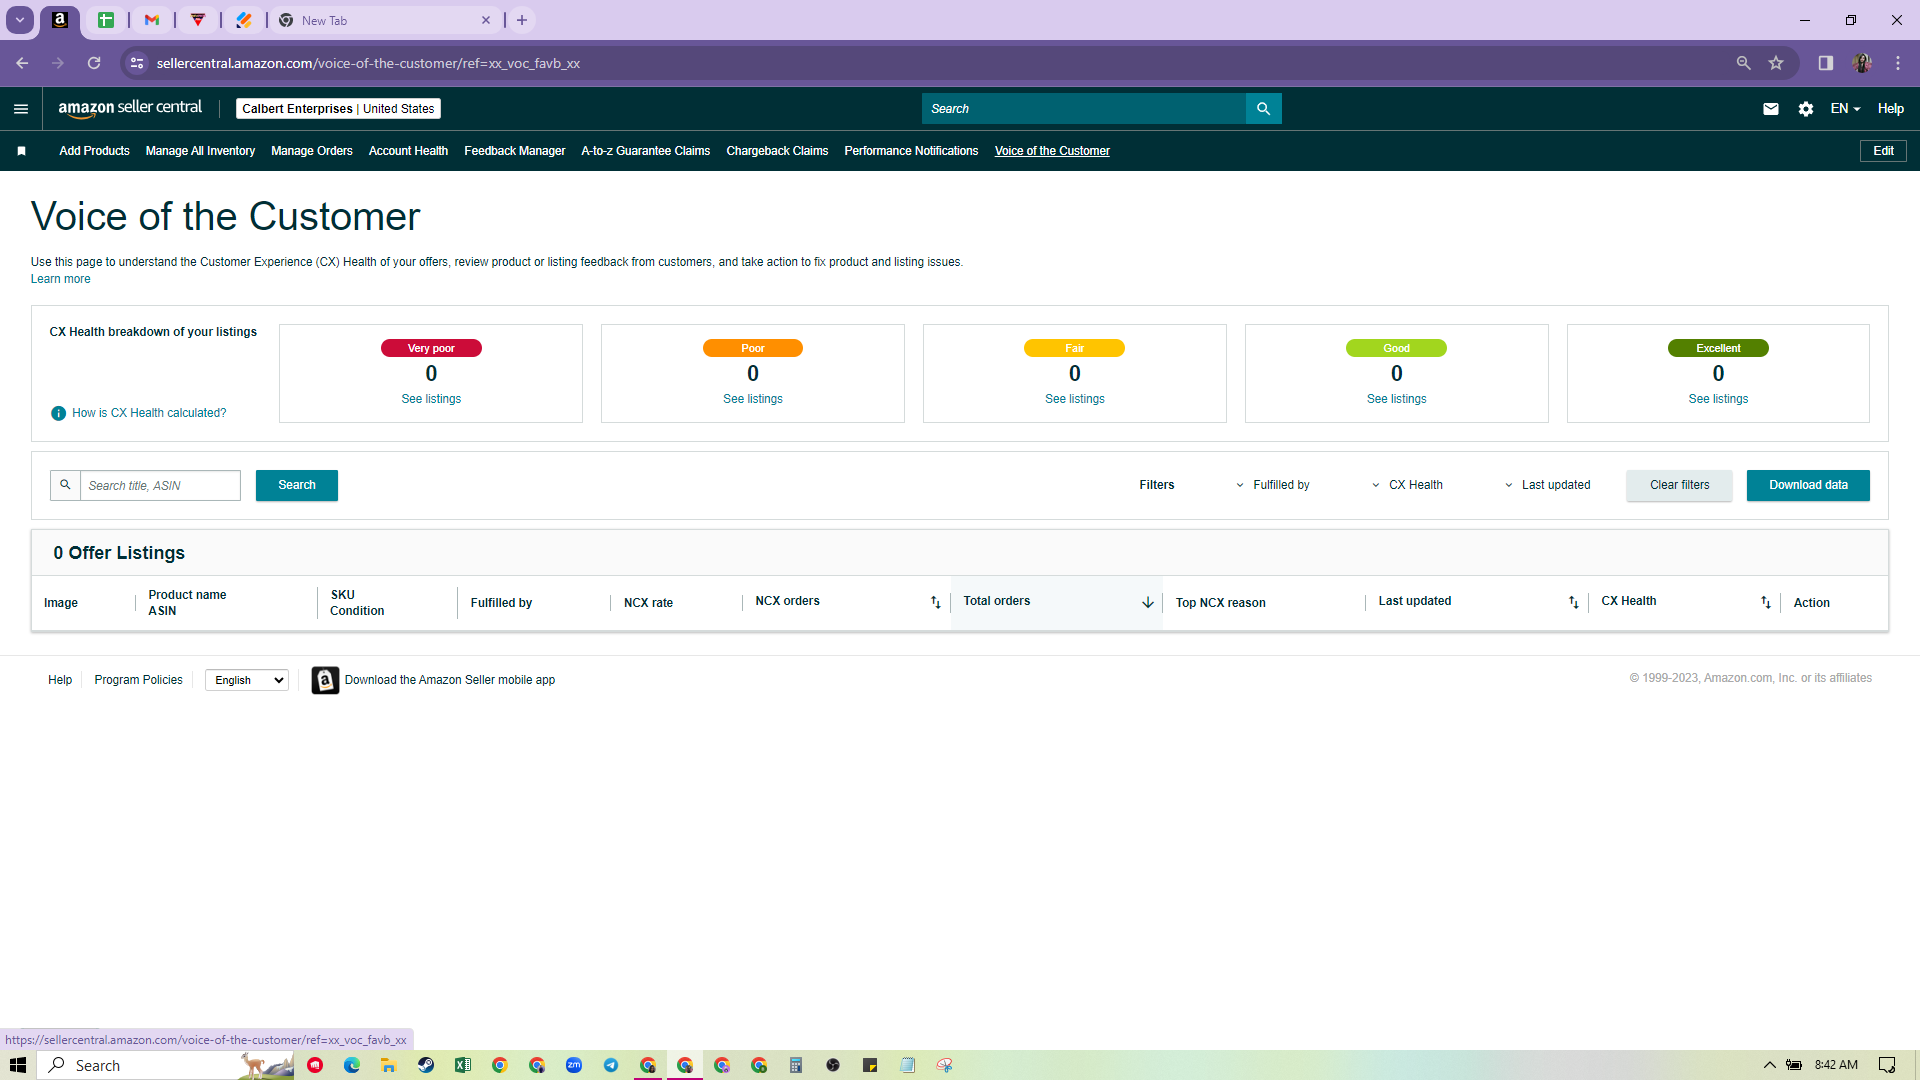Open the English language select in footer
This screenshot has height=1080, width=1920.
pyautogui.click(x=247, y=680)
